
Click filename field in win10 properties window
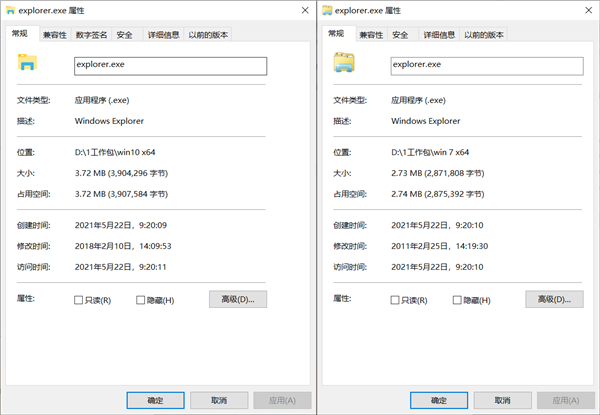click(x=170, y=66)
